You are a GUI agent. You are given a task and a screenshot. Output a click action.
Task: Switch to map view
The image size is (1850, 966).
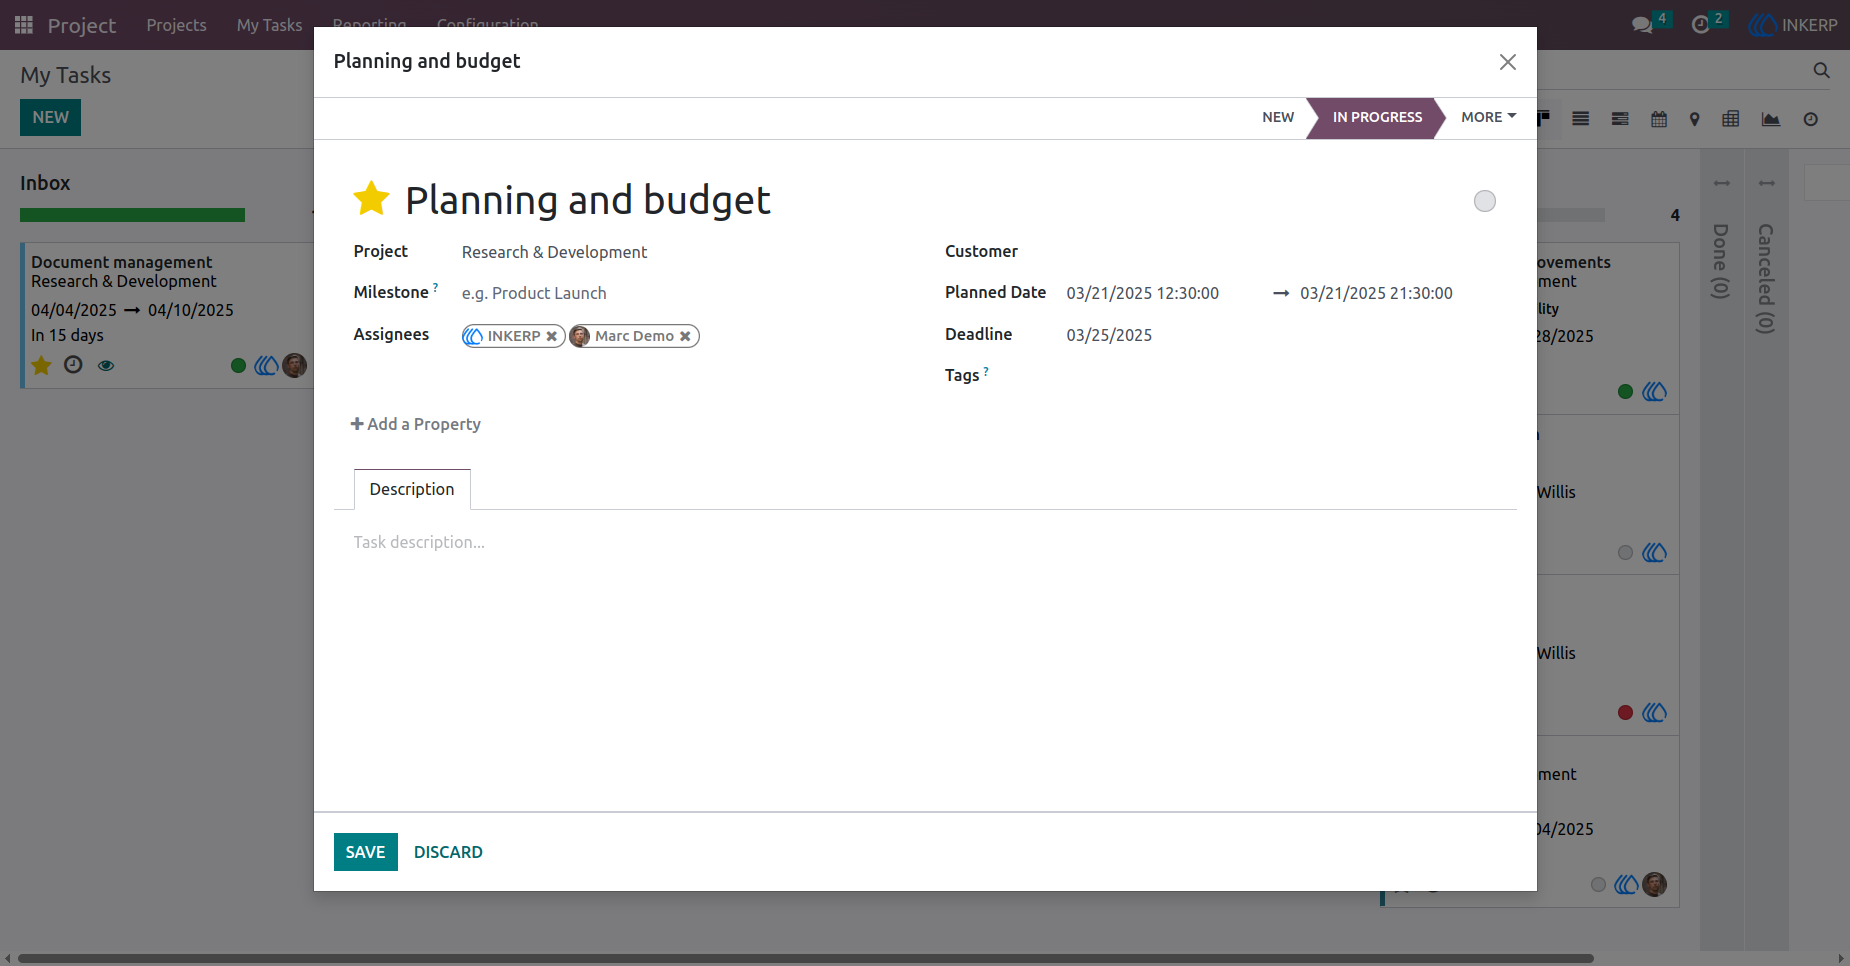coord(1695,119)
